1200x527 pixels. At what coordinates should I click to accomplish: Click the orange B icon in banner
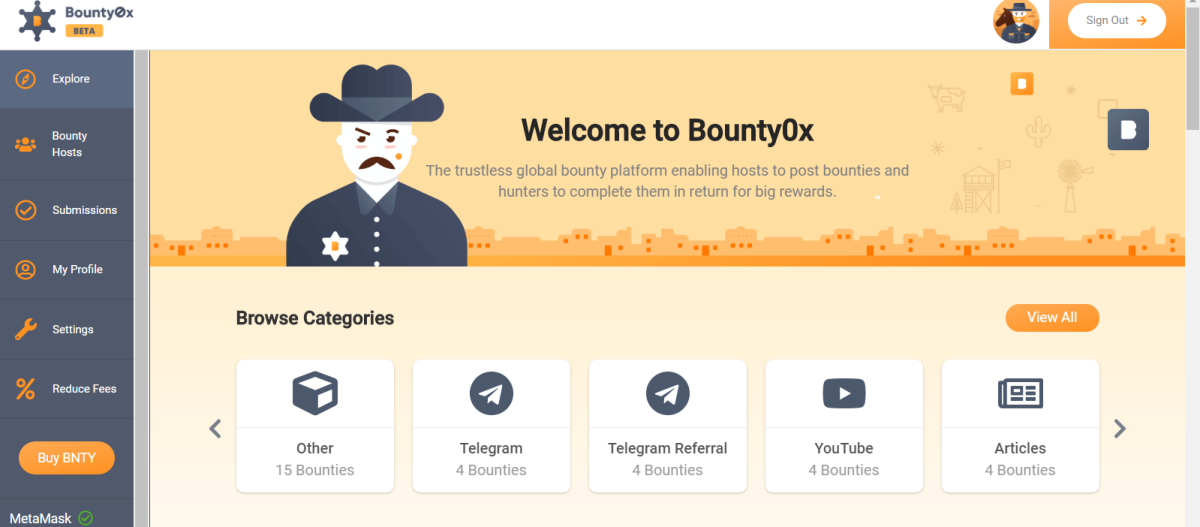pyautogui.click(x=1021, y=84)
